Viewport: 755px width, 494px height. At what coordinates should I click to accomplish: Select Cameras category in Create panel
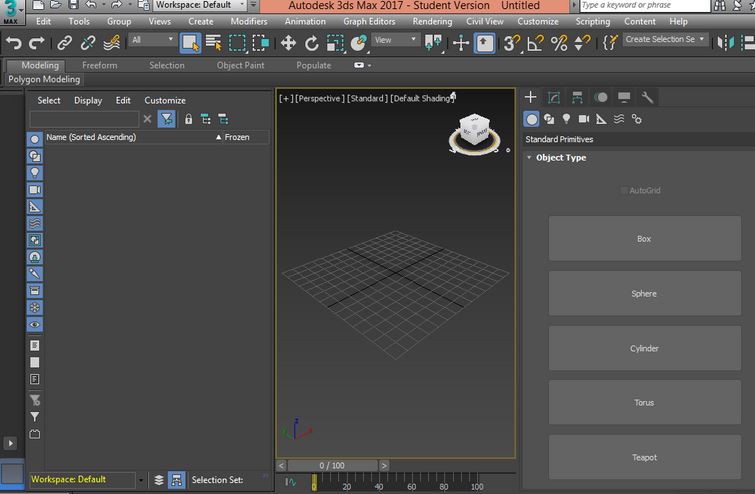click(x=584, y=119)
